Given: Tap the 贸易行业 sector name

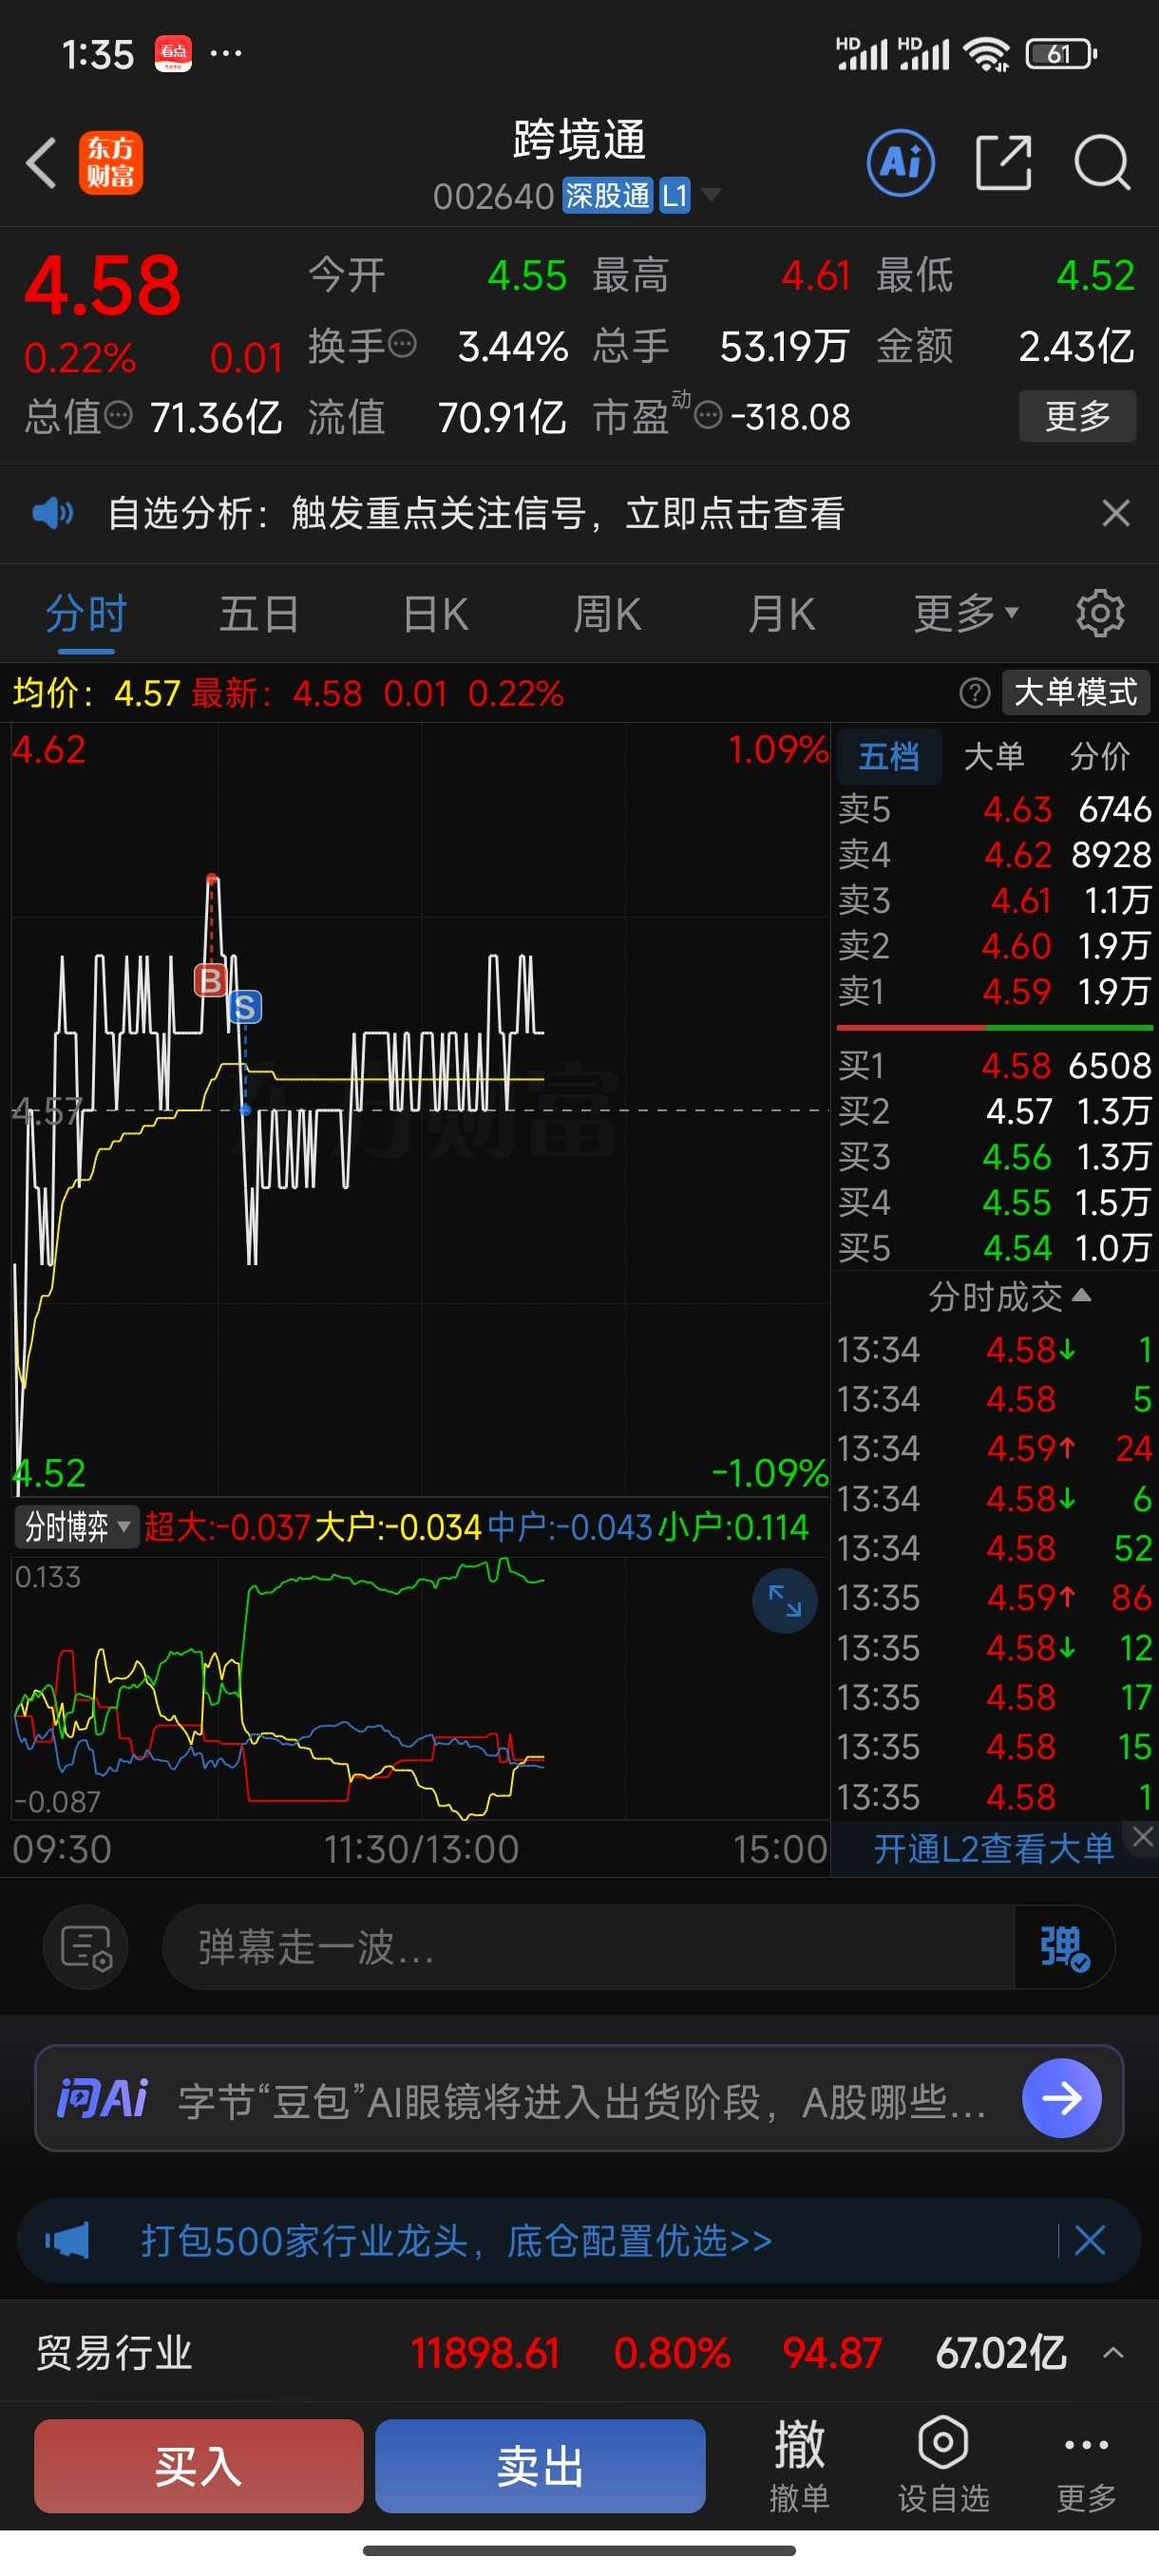Looking at the screenshot, I should click(113, 2353).
